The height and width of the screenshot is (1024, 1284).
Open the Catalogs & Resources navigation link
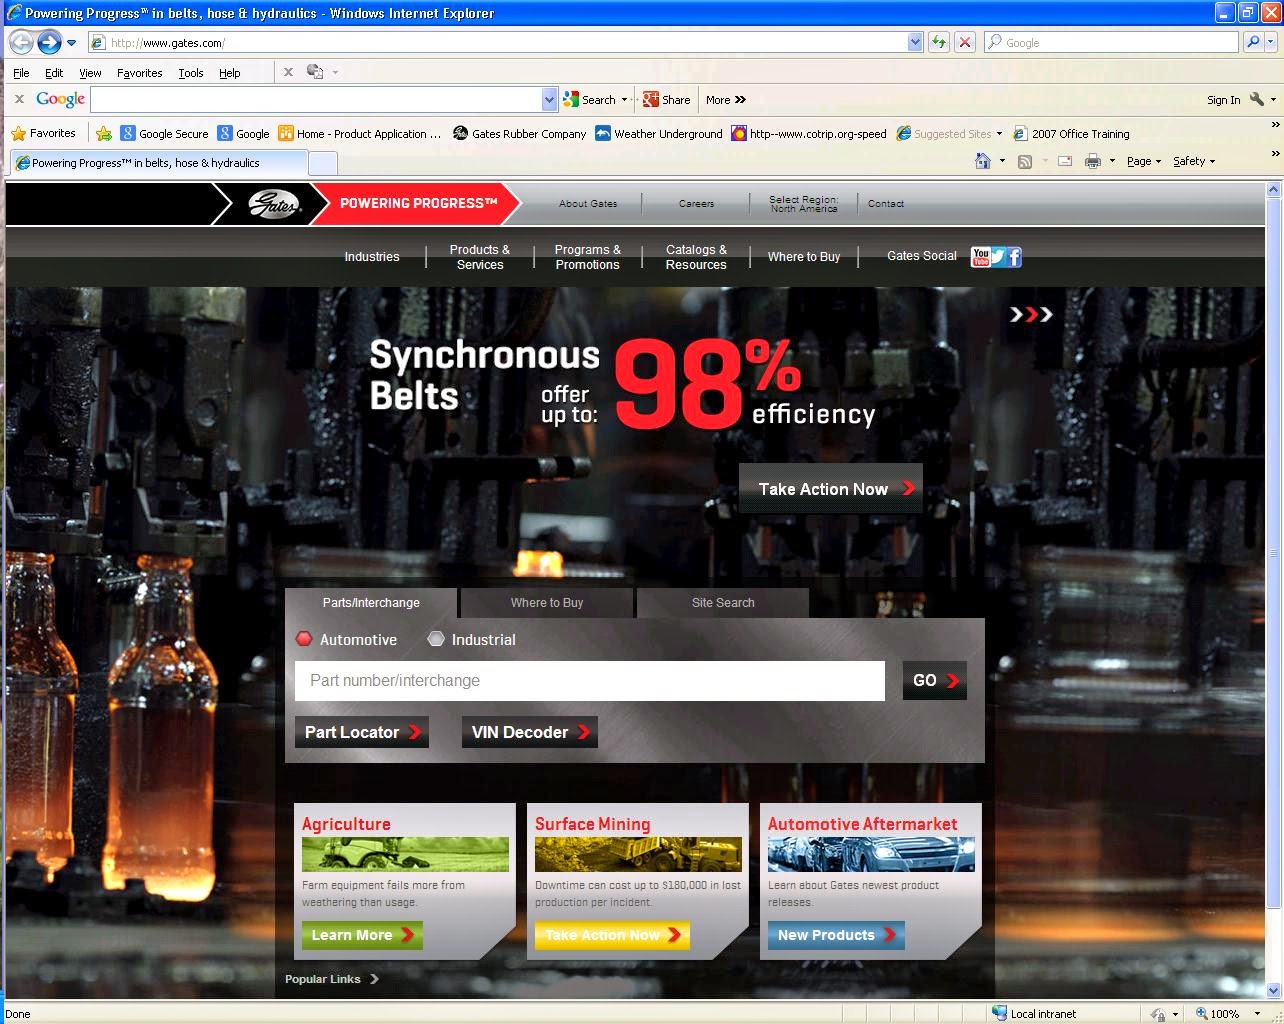click(696, 257)
